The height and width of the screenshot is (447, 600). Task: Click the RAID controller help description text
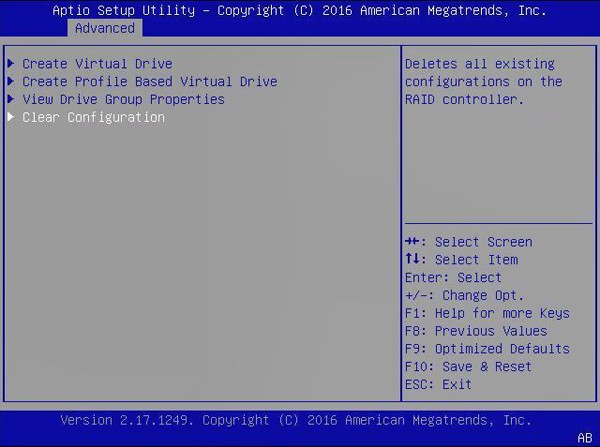coord(483,82)
